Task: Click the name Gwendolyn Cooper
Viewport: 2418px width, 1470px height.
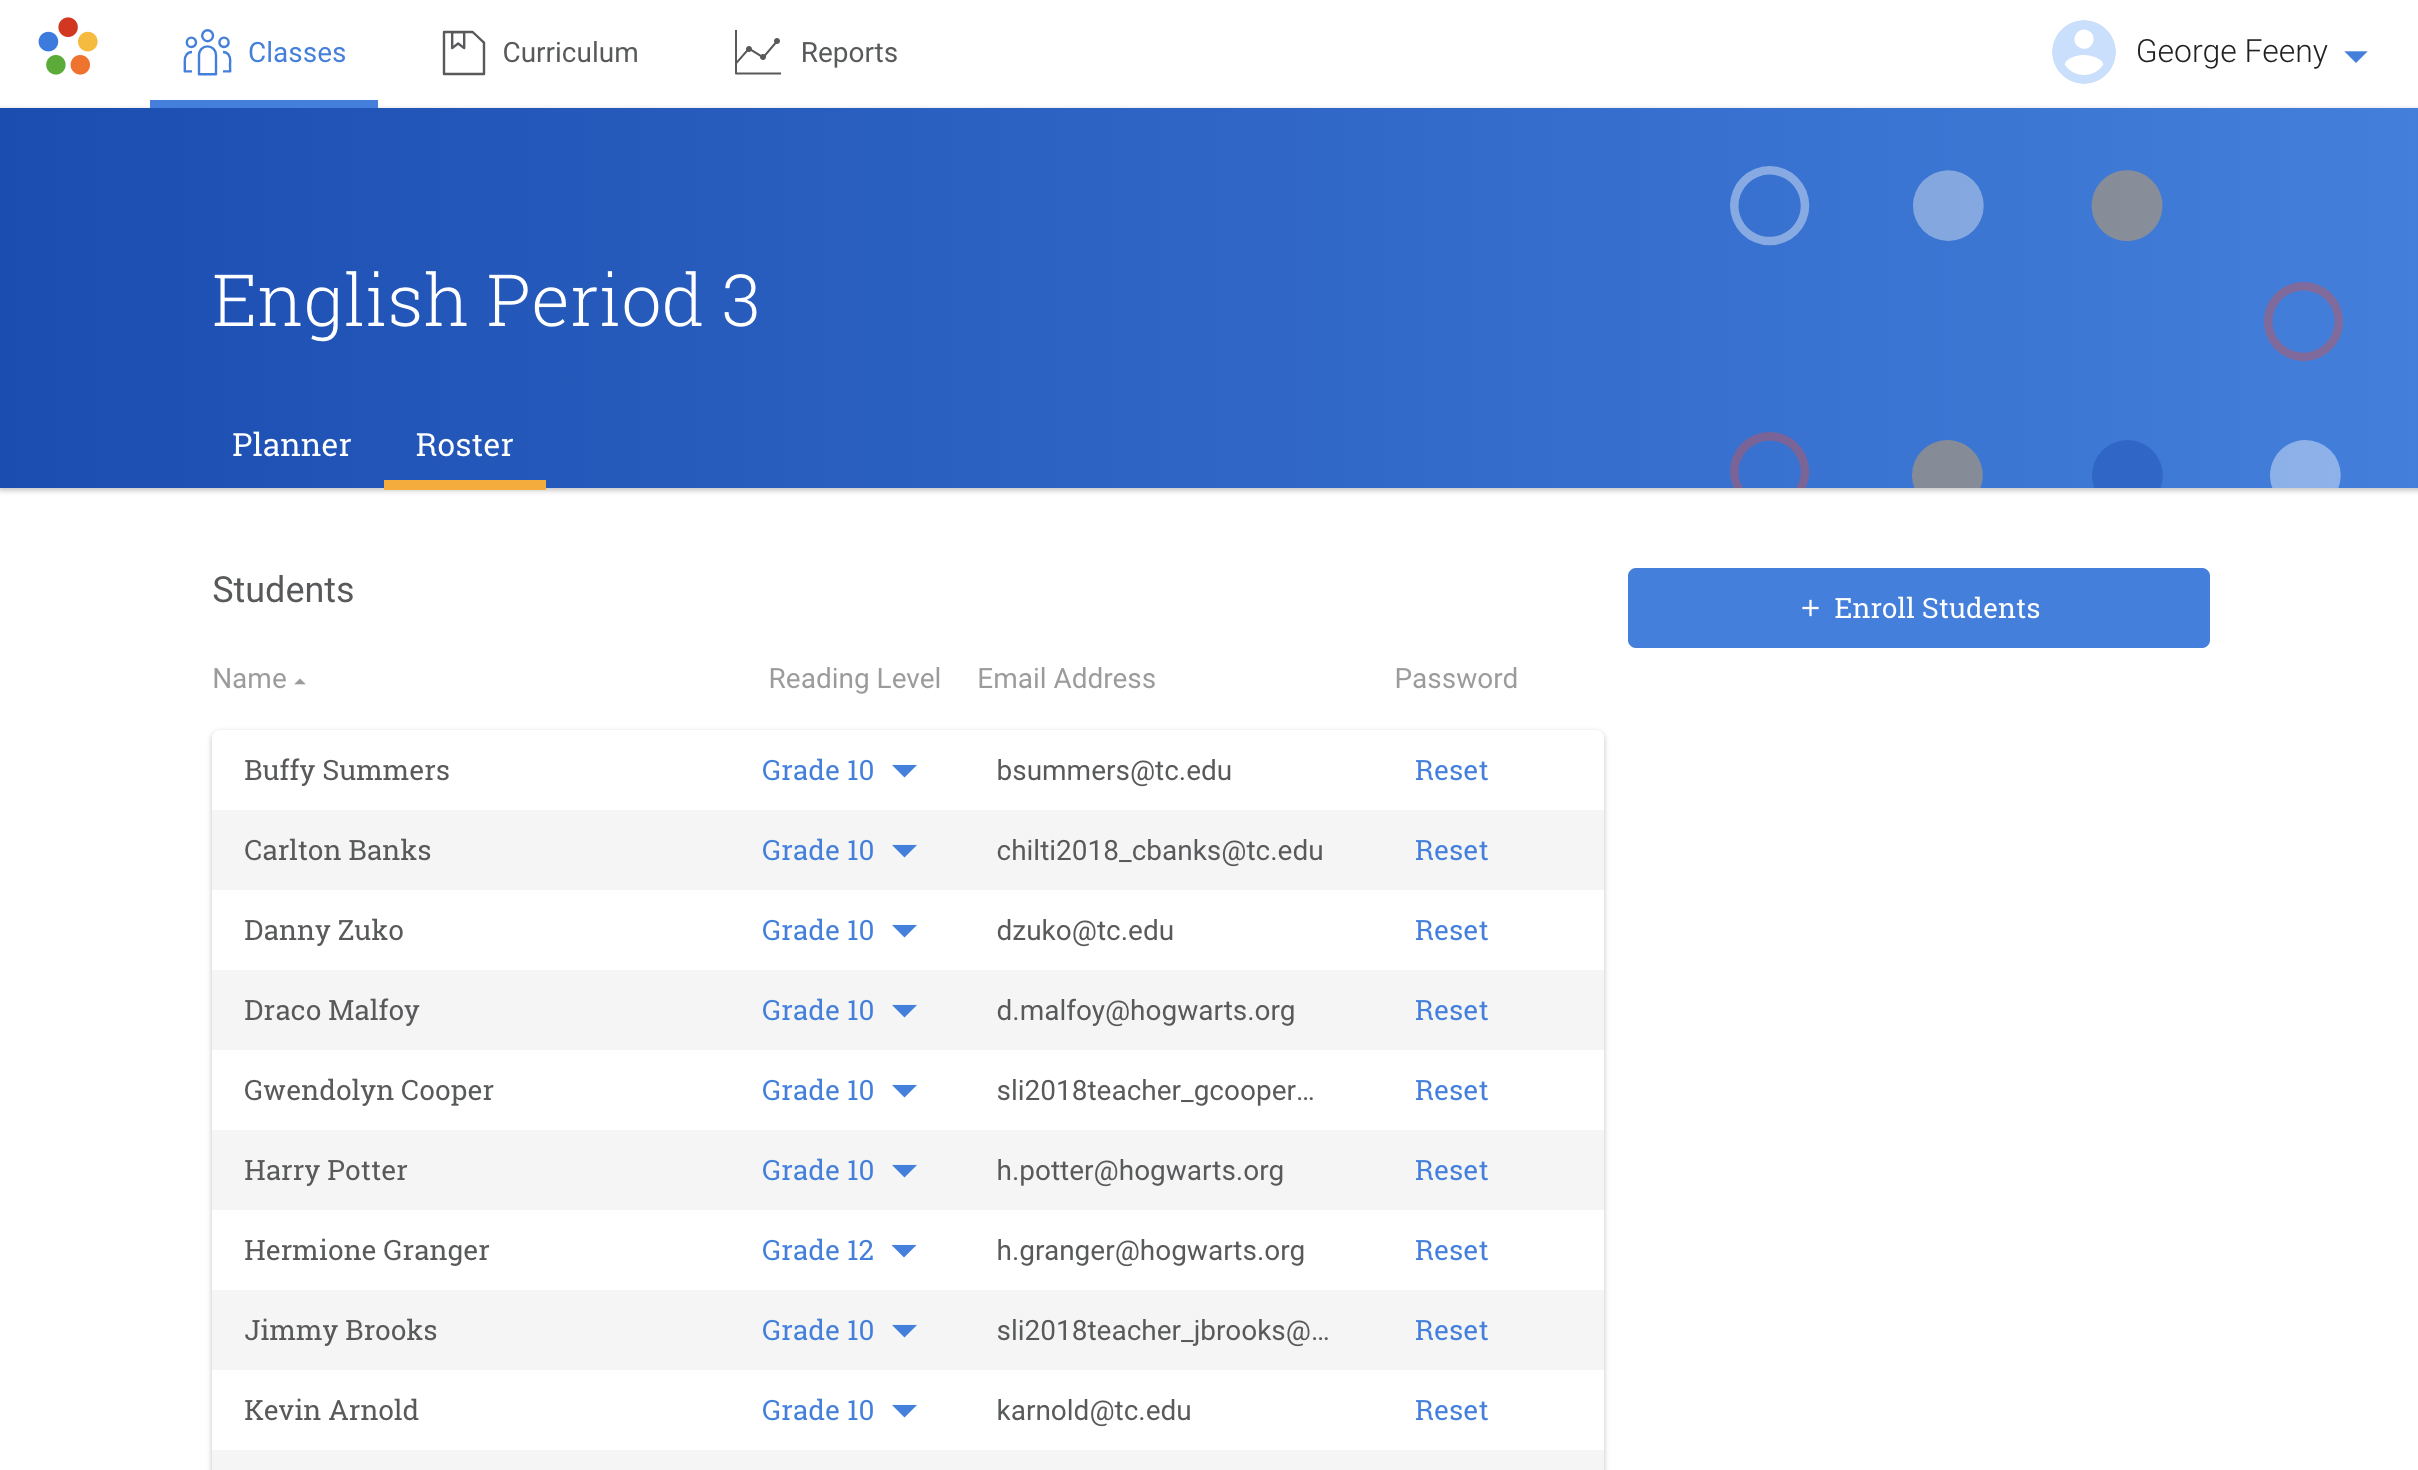Action: [x=369, y=1091]
